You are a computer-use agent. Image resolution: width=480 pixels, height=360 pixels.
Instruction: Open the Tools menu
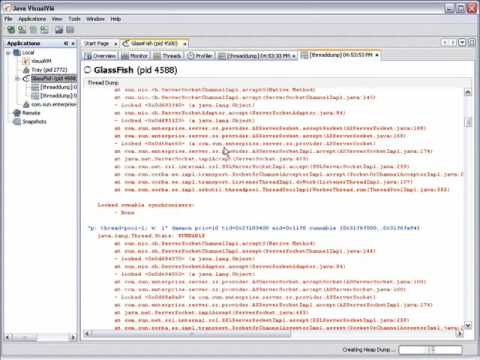pos(74,19)
